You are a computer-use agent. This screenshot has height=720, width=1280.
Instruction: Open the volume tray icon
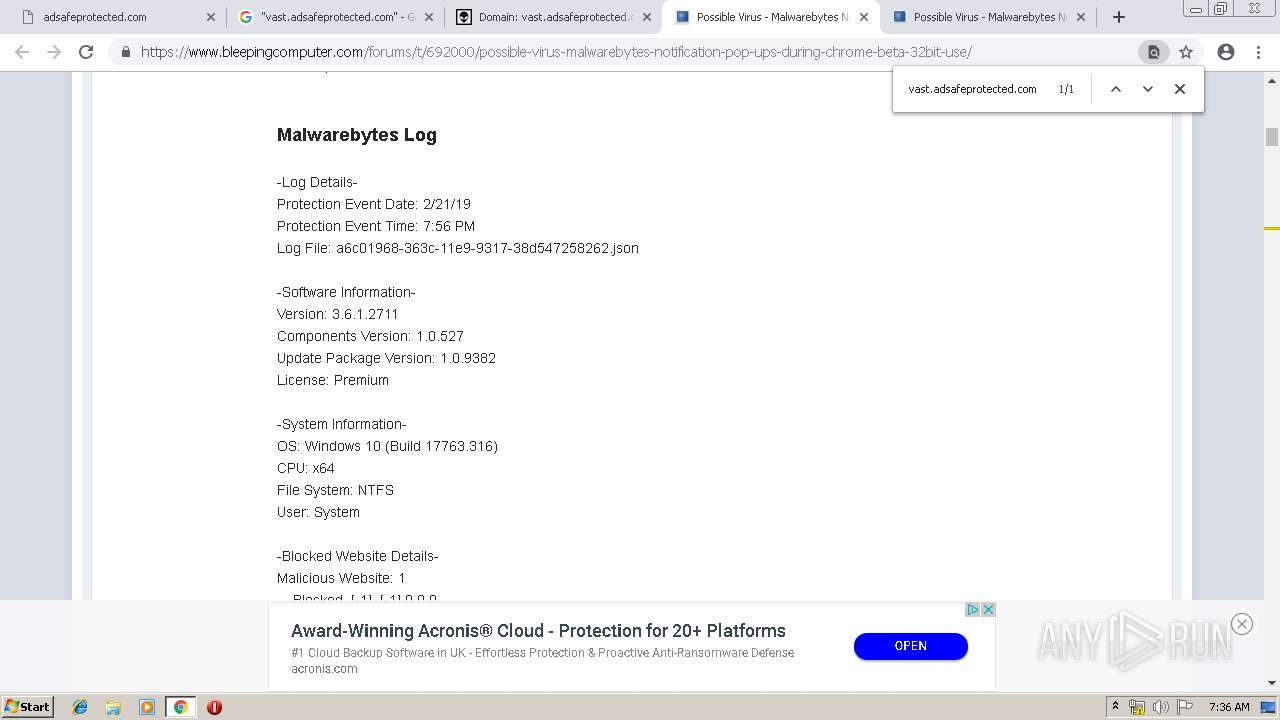(1160, 707)
